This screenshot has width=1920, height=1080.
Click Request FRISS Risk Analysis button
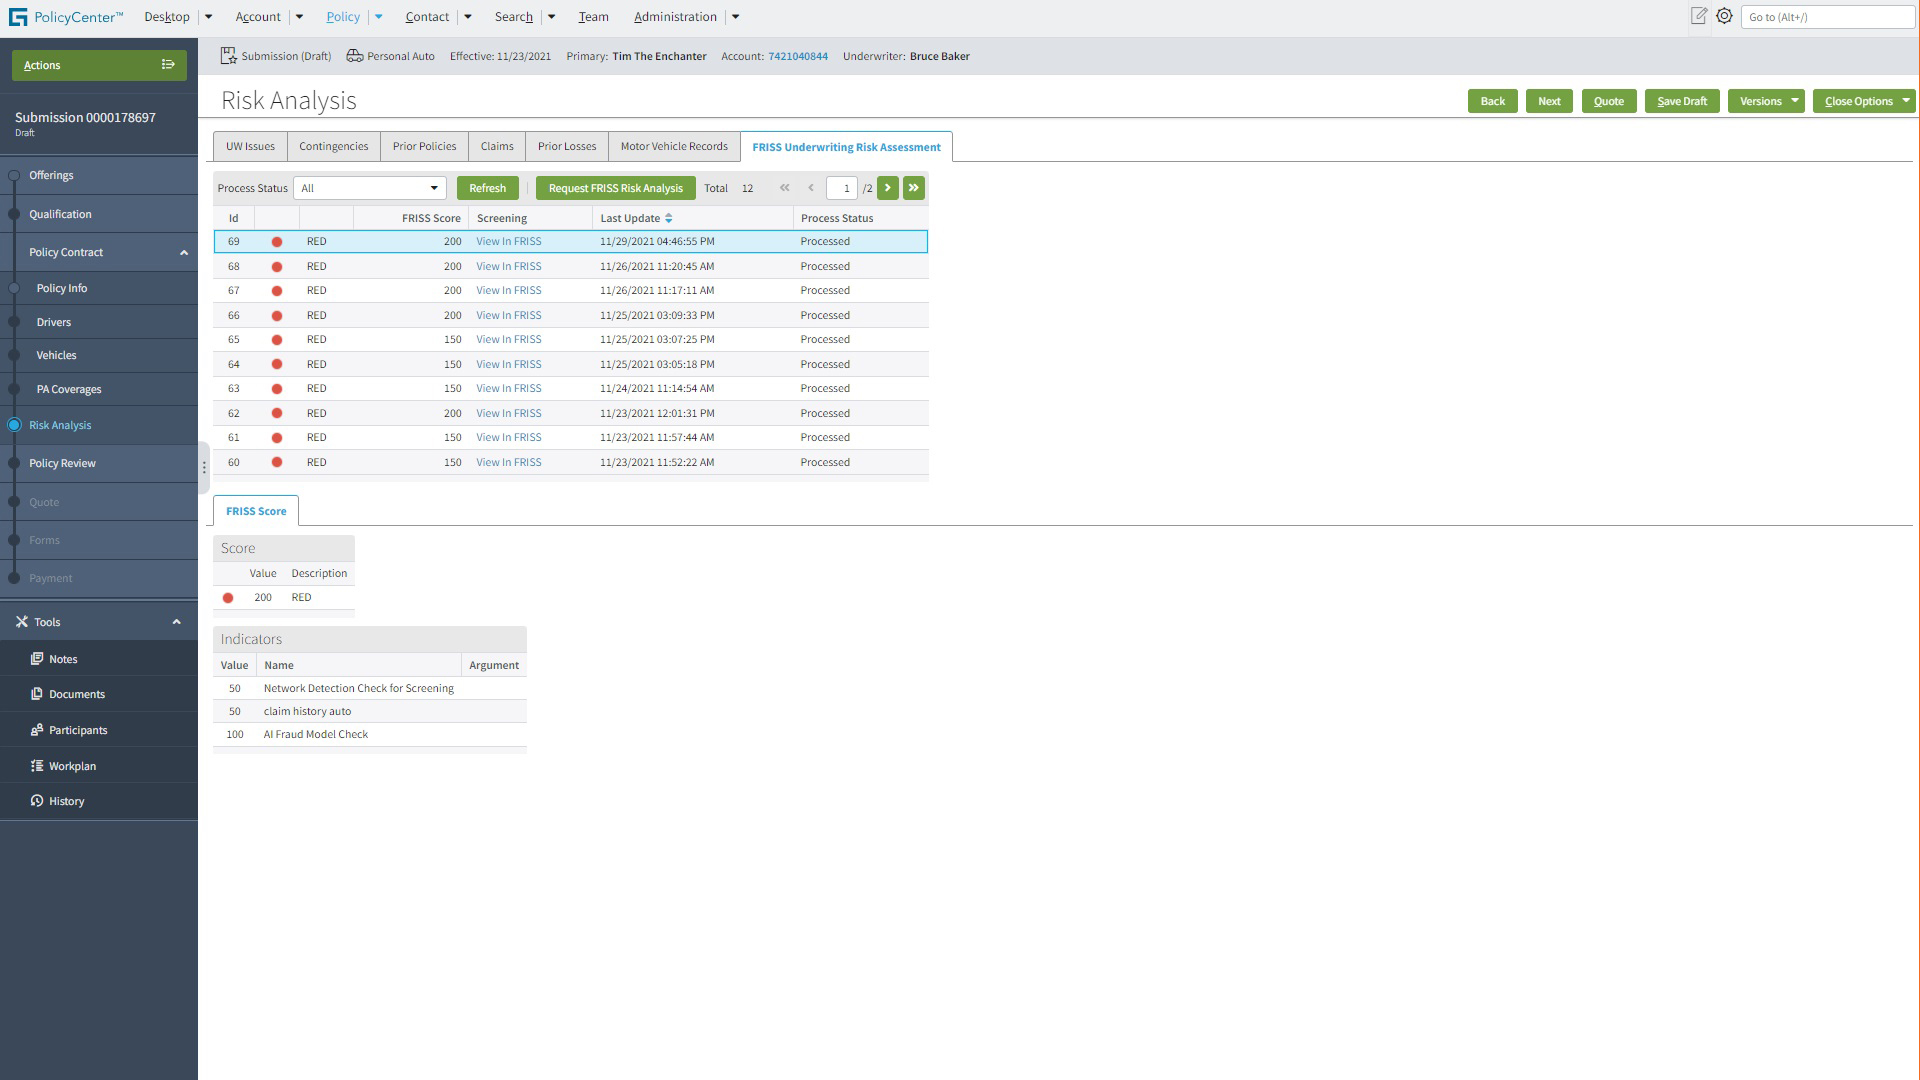615,188
